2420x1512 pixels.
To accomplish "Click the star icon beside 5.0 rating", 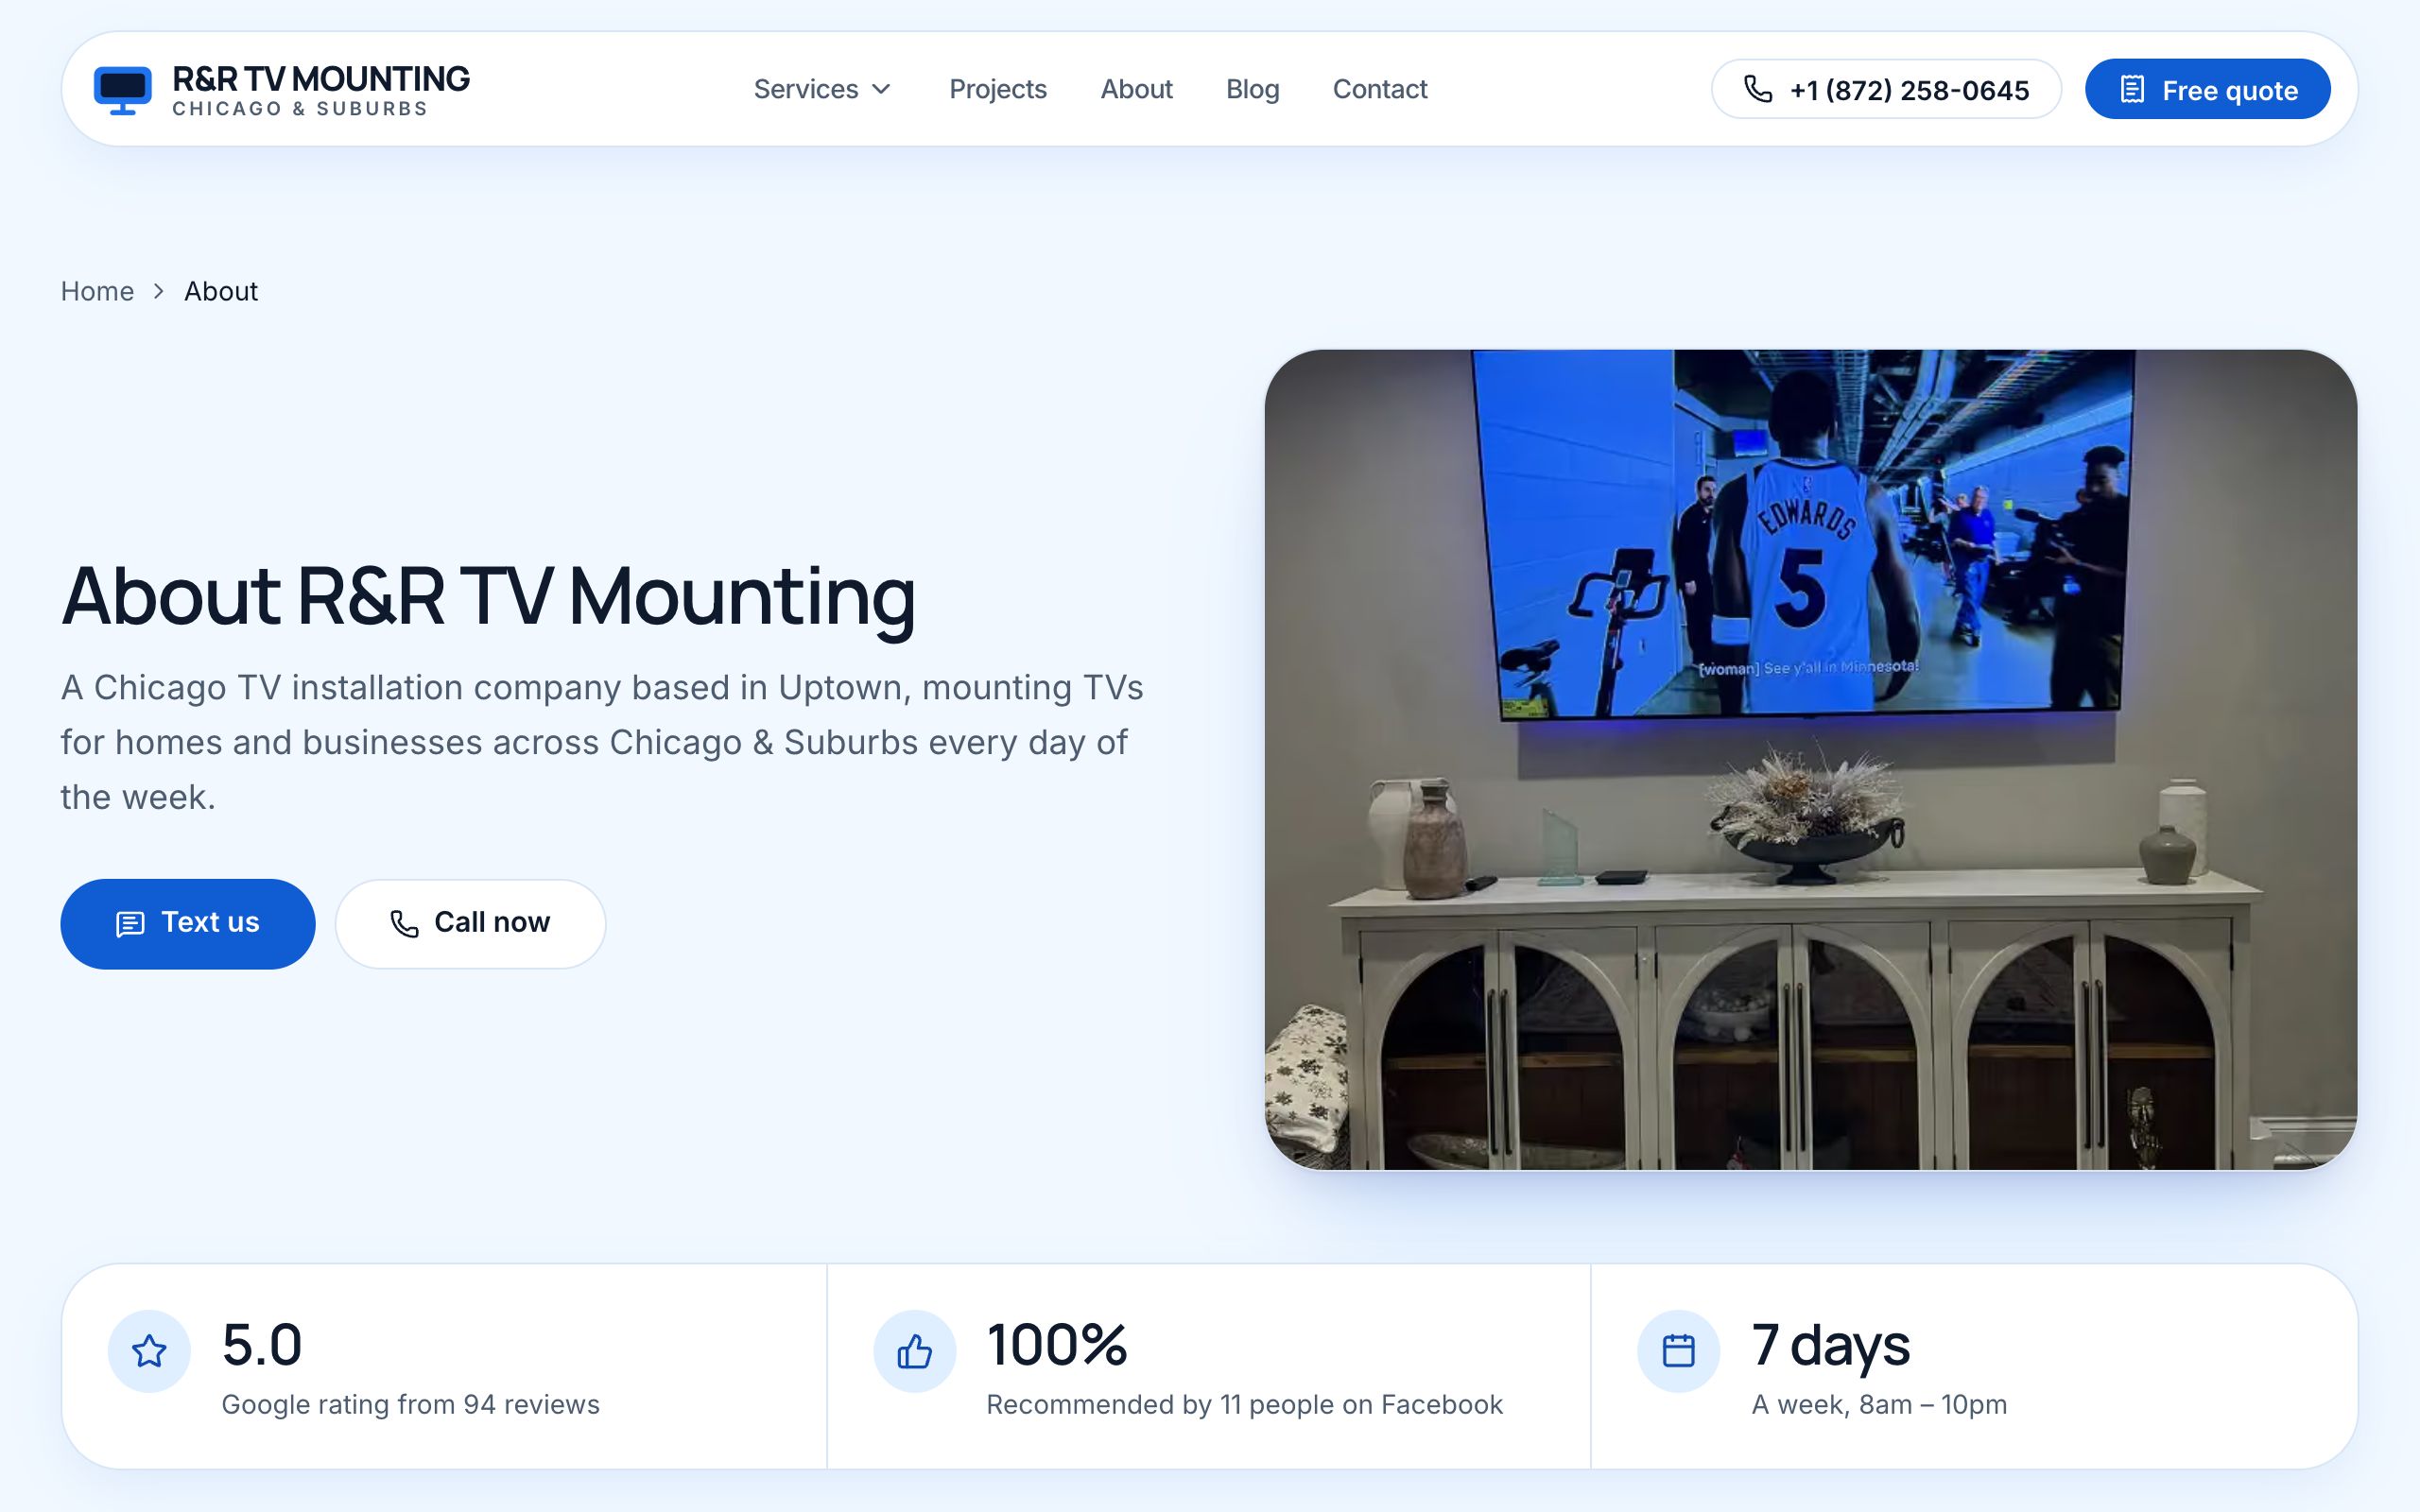I will point(149,1351).
